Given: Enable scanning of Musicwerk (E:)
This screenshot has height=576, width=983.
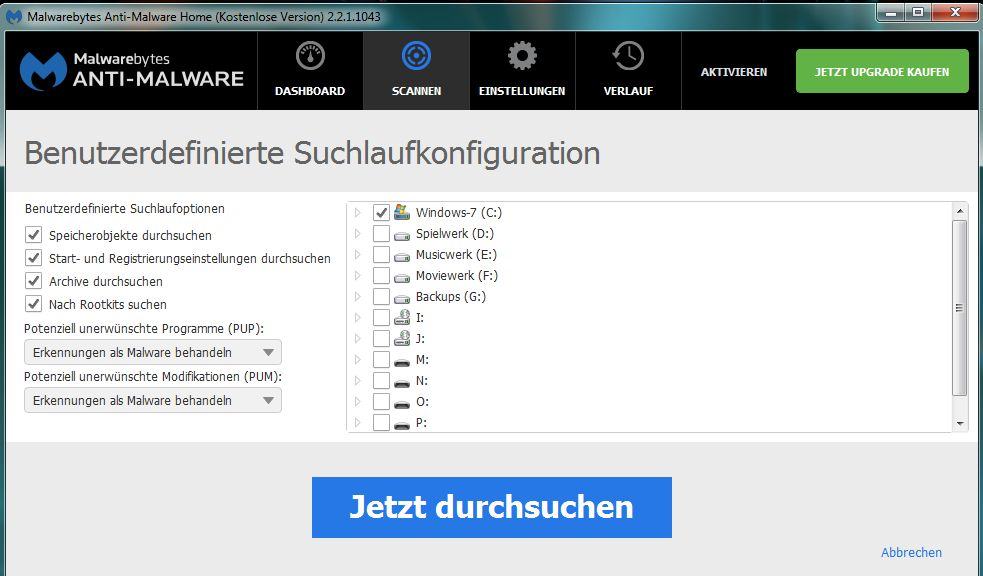Looking at the screenshot, I should (x=381, y=254).
